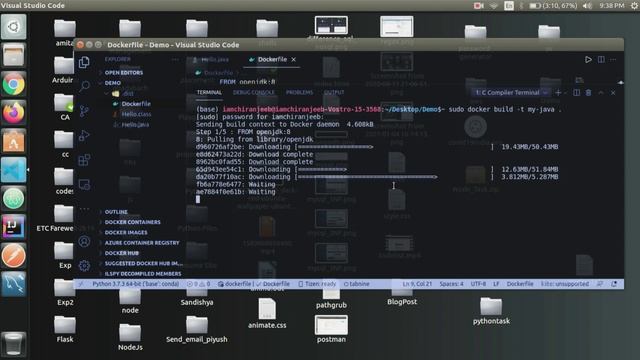
Task: Open Hello.class in the explorer tree
Action: click(x=136, y=114)
